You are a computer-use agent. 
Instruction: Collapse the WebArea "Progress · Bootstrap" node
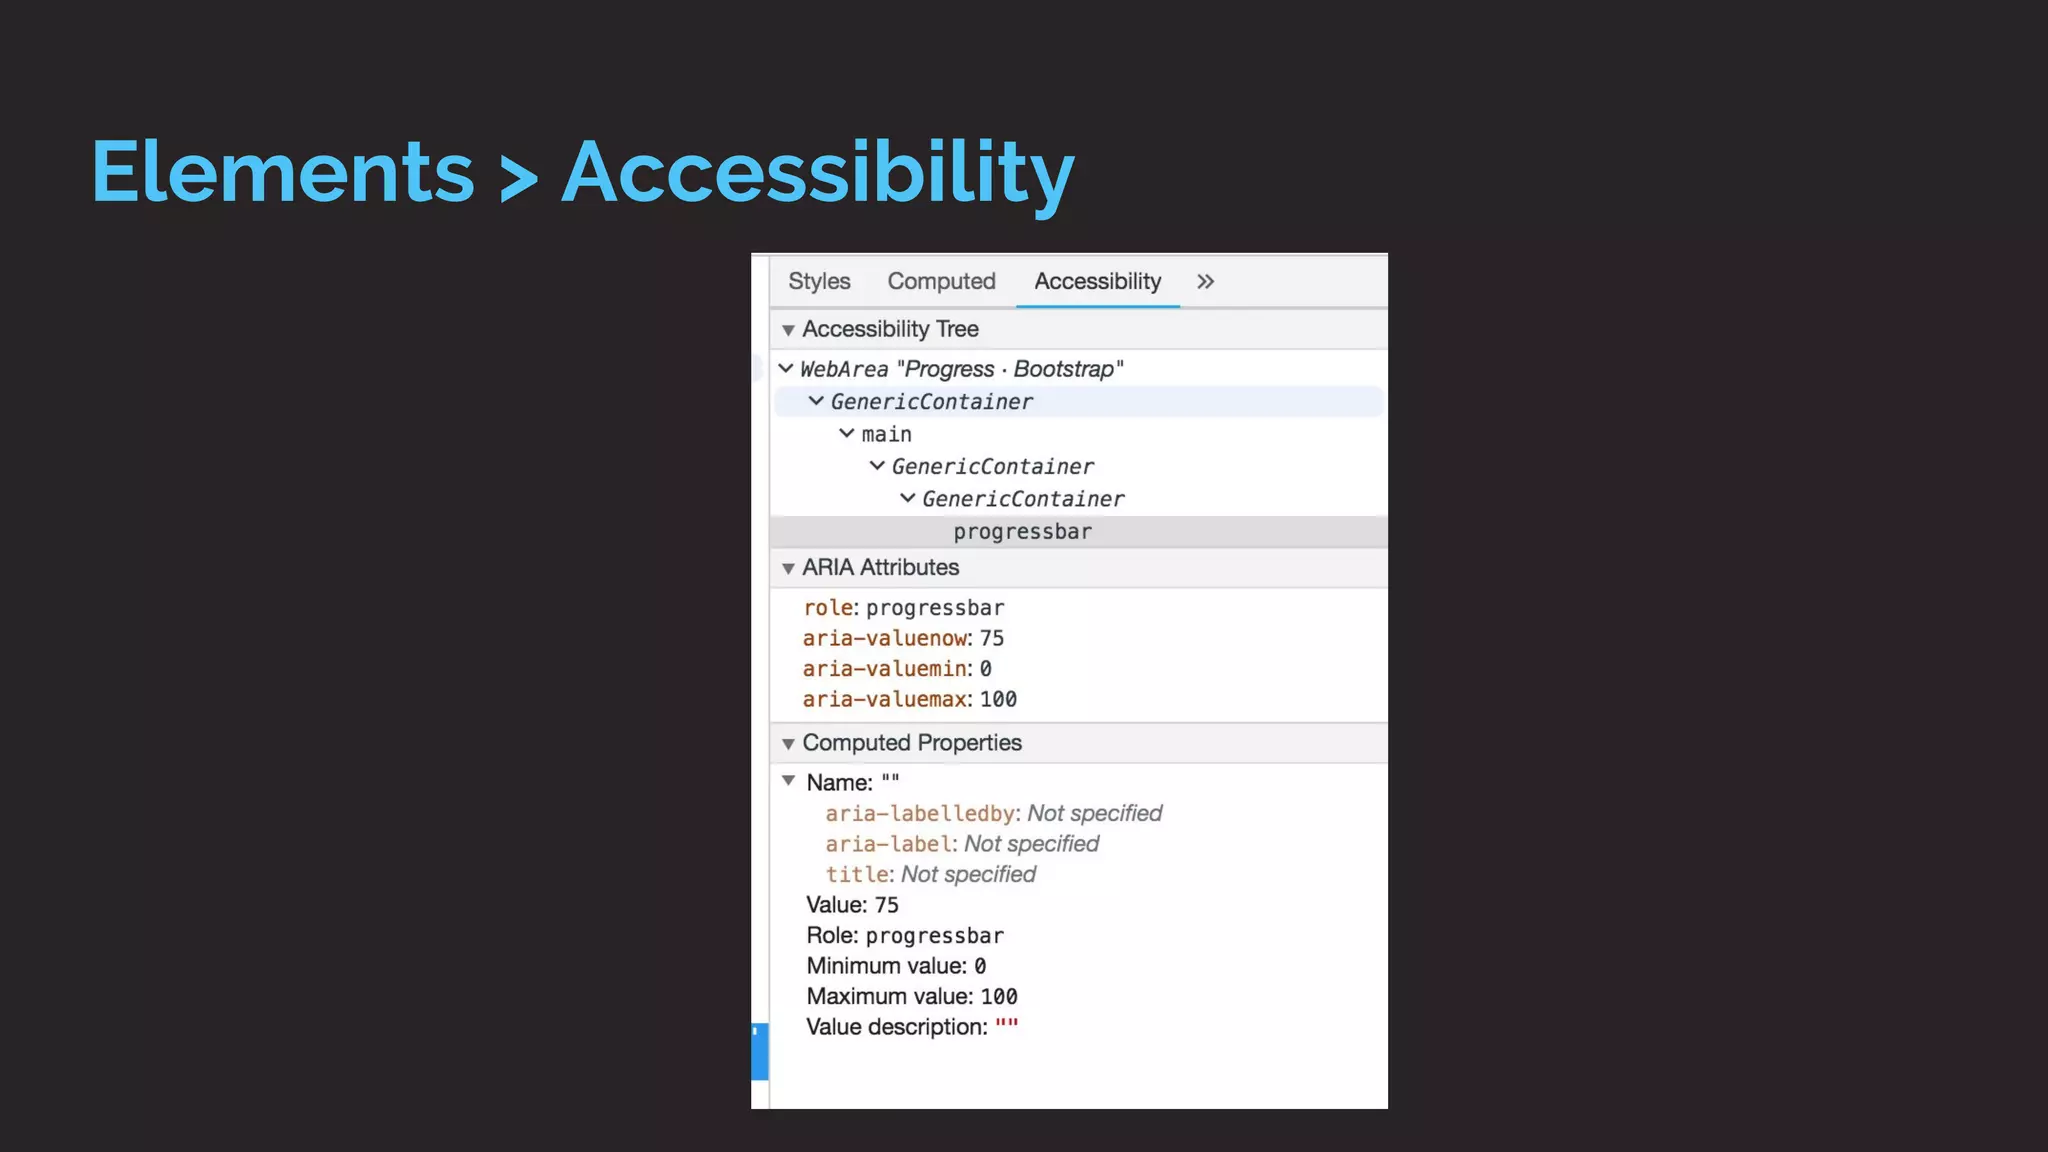tap(786, 368)
